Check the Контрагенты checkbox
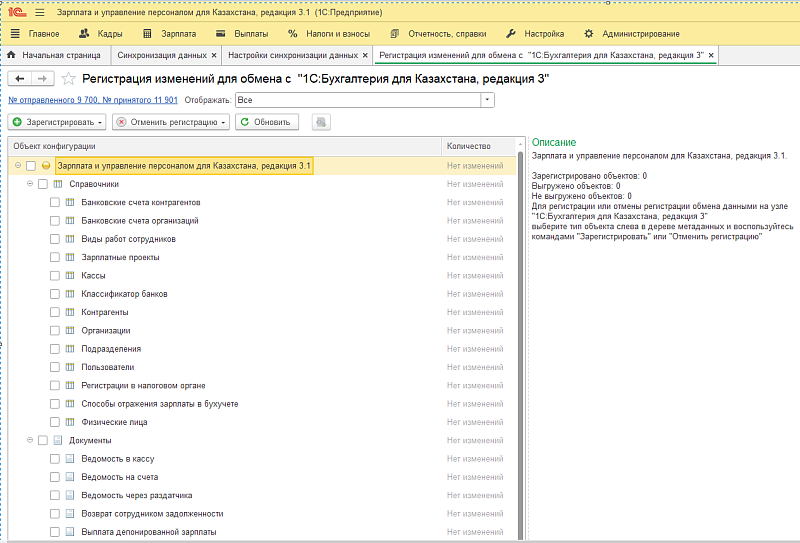Viewport: 800px width, 543px height. point(55,312)
